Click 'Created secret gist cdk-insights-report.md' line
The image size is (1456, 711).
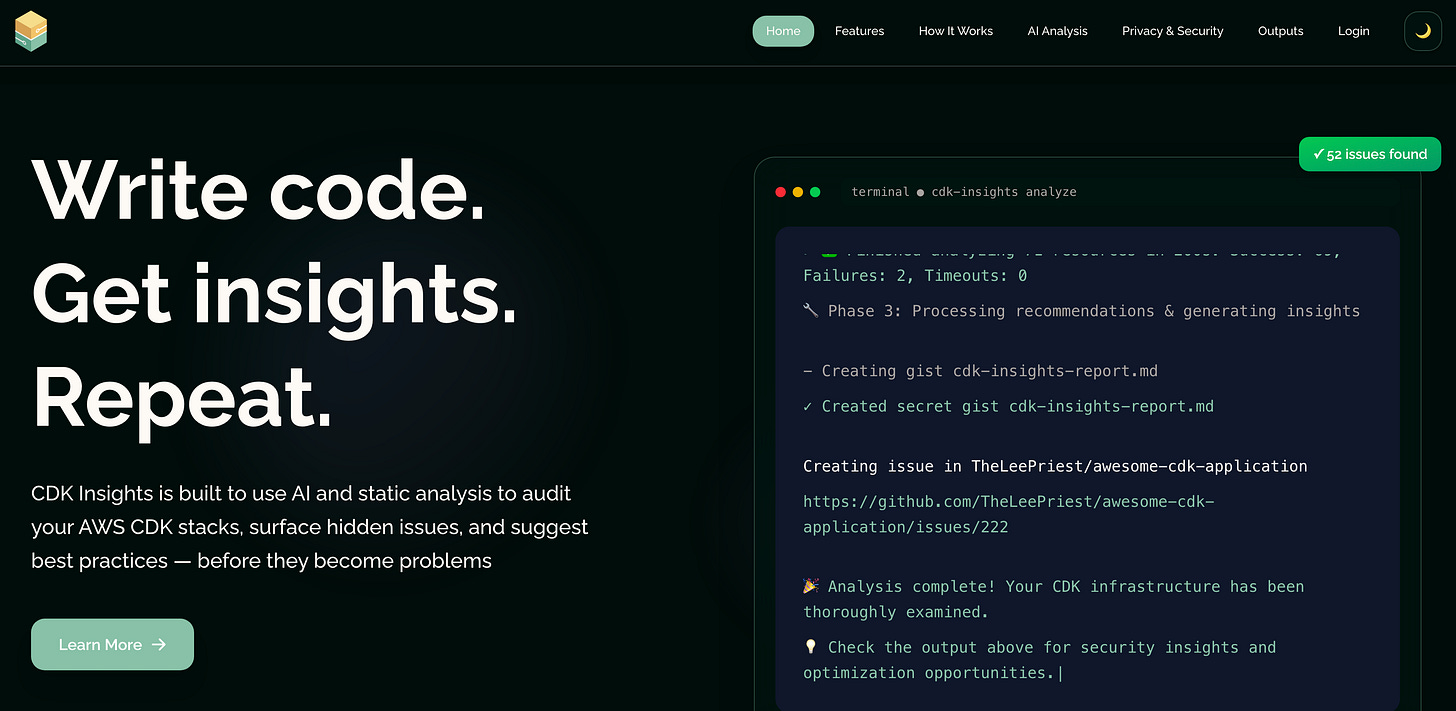[x=1008, y=406]
